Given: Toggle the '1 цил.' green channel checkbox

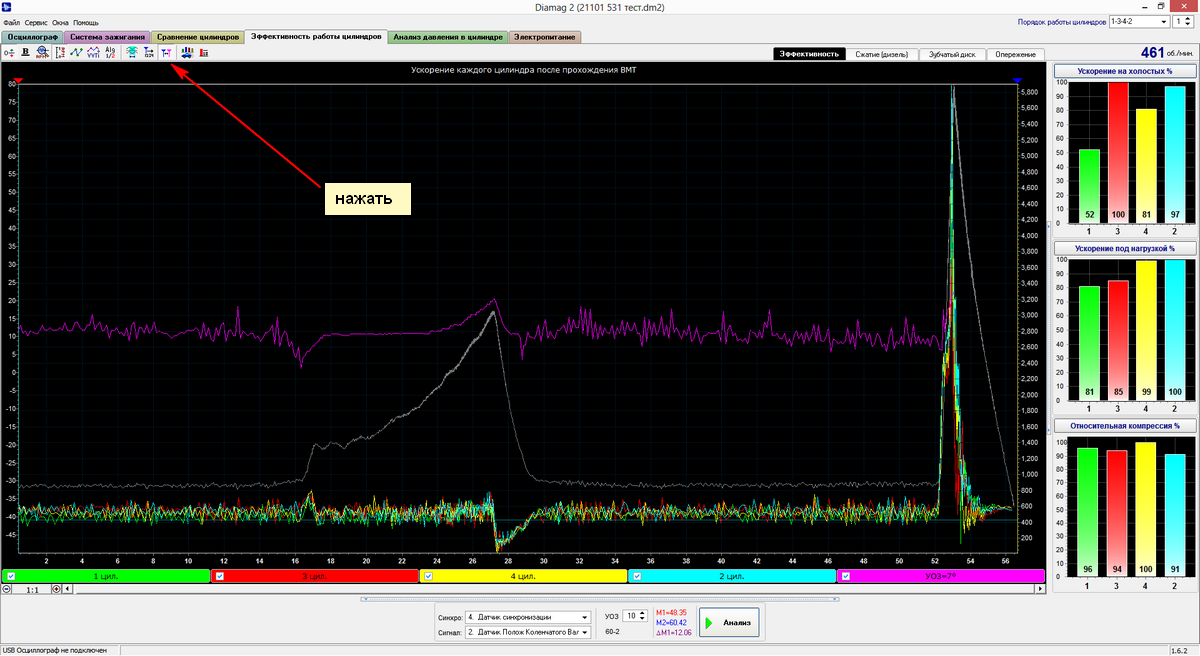Looking at the screenshot, I should point(11,577).
